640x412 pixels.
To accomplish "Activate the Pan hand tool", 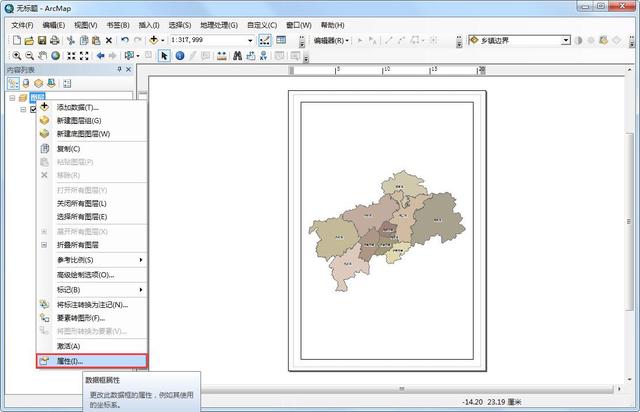I will tap(42, 56).
